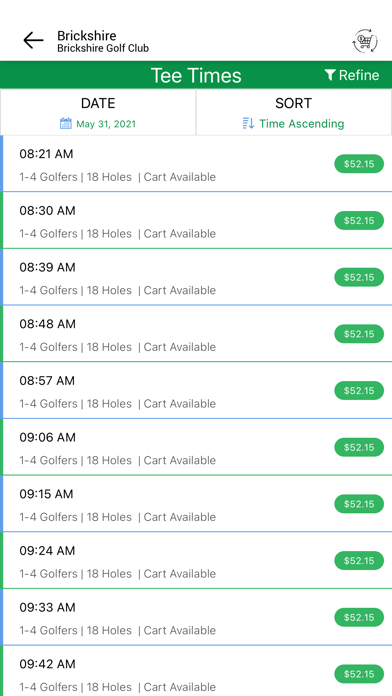Image resolution: width=392 pixels, height=696 pixels.
Task: Tap the $52.15 button for 09:06 AM
Action: [359, 447]
